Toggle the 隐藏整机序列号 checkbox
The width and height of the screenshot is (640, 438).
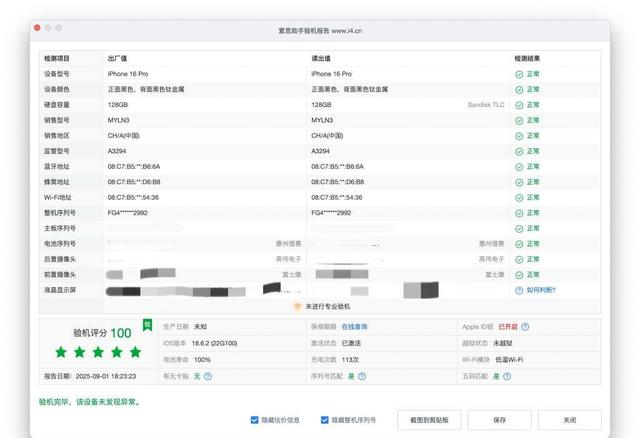(x=325, y=420)
